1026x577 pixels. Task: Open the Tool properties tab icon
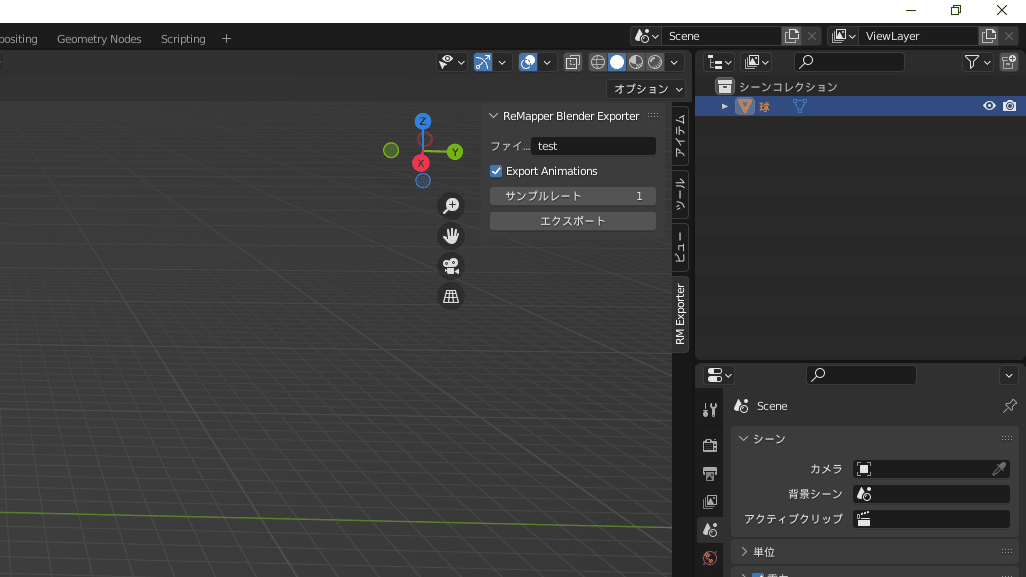(x=710, y=410)
